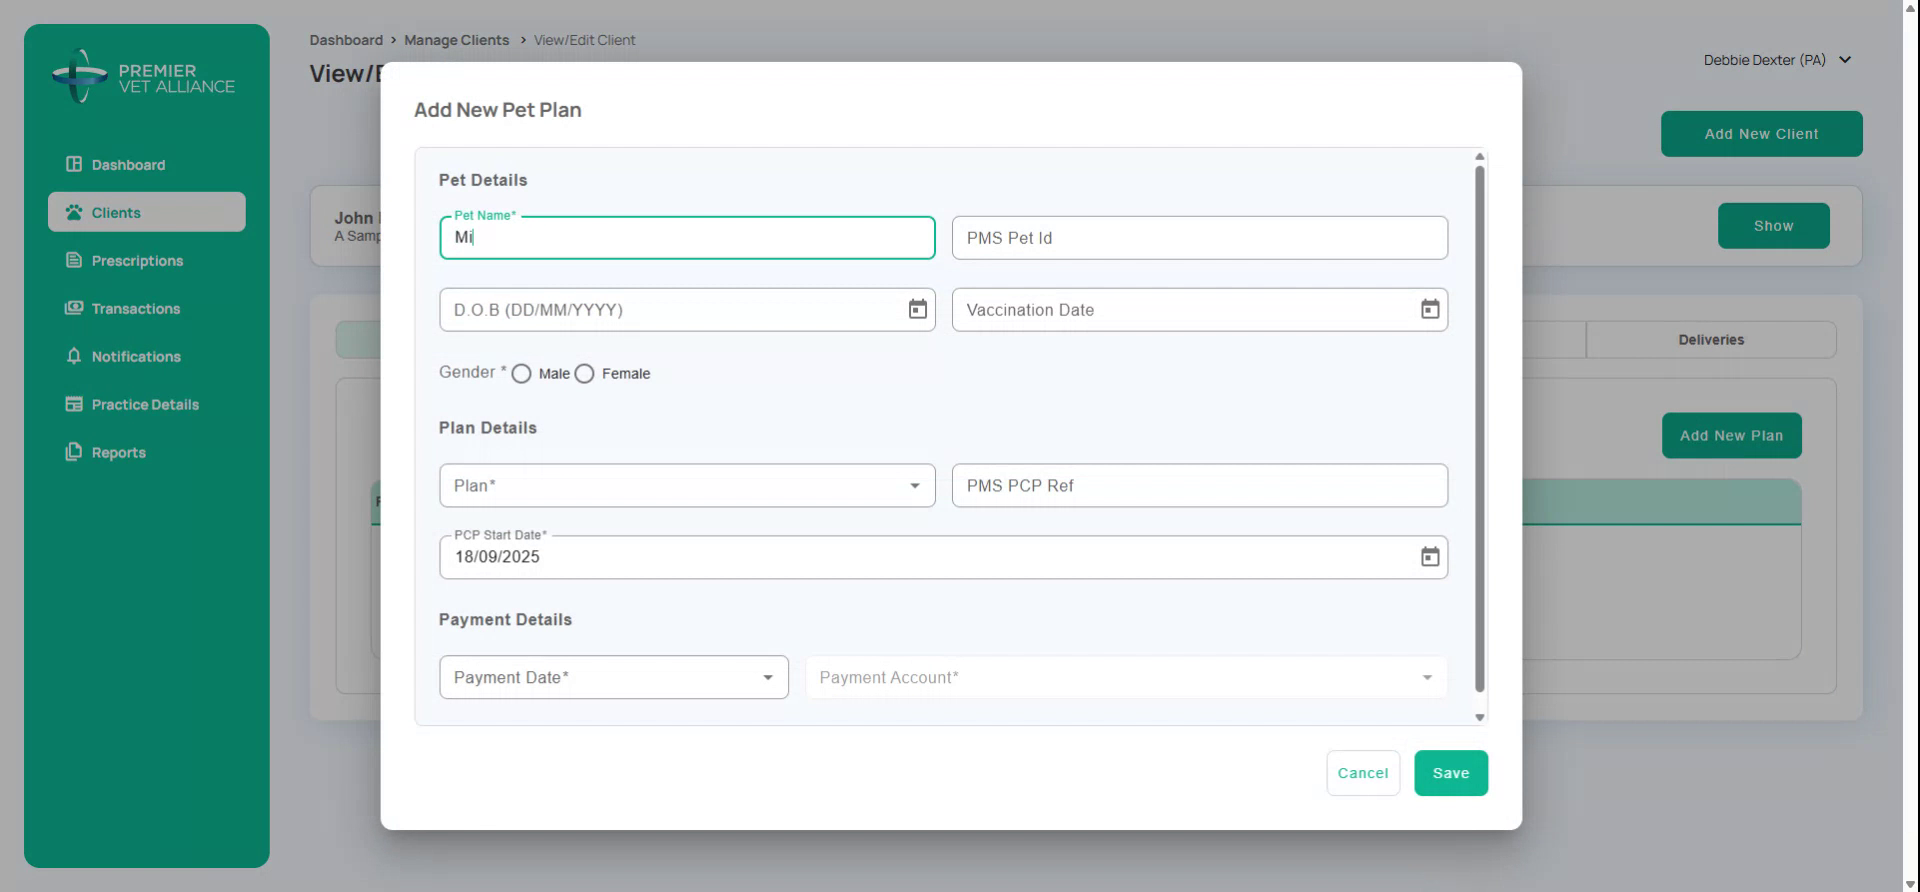
Task: Open Practice Details in the sidebar
Action: click(145, 404)
